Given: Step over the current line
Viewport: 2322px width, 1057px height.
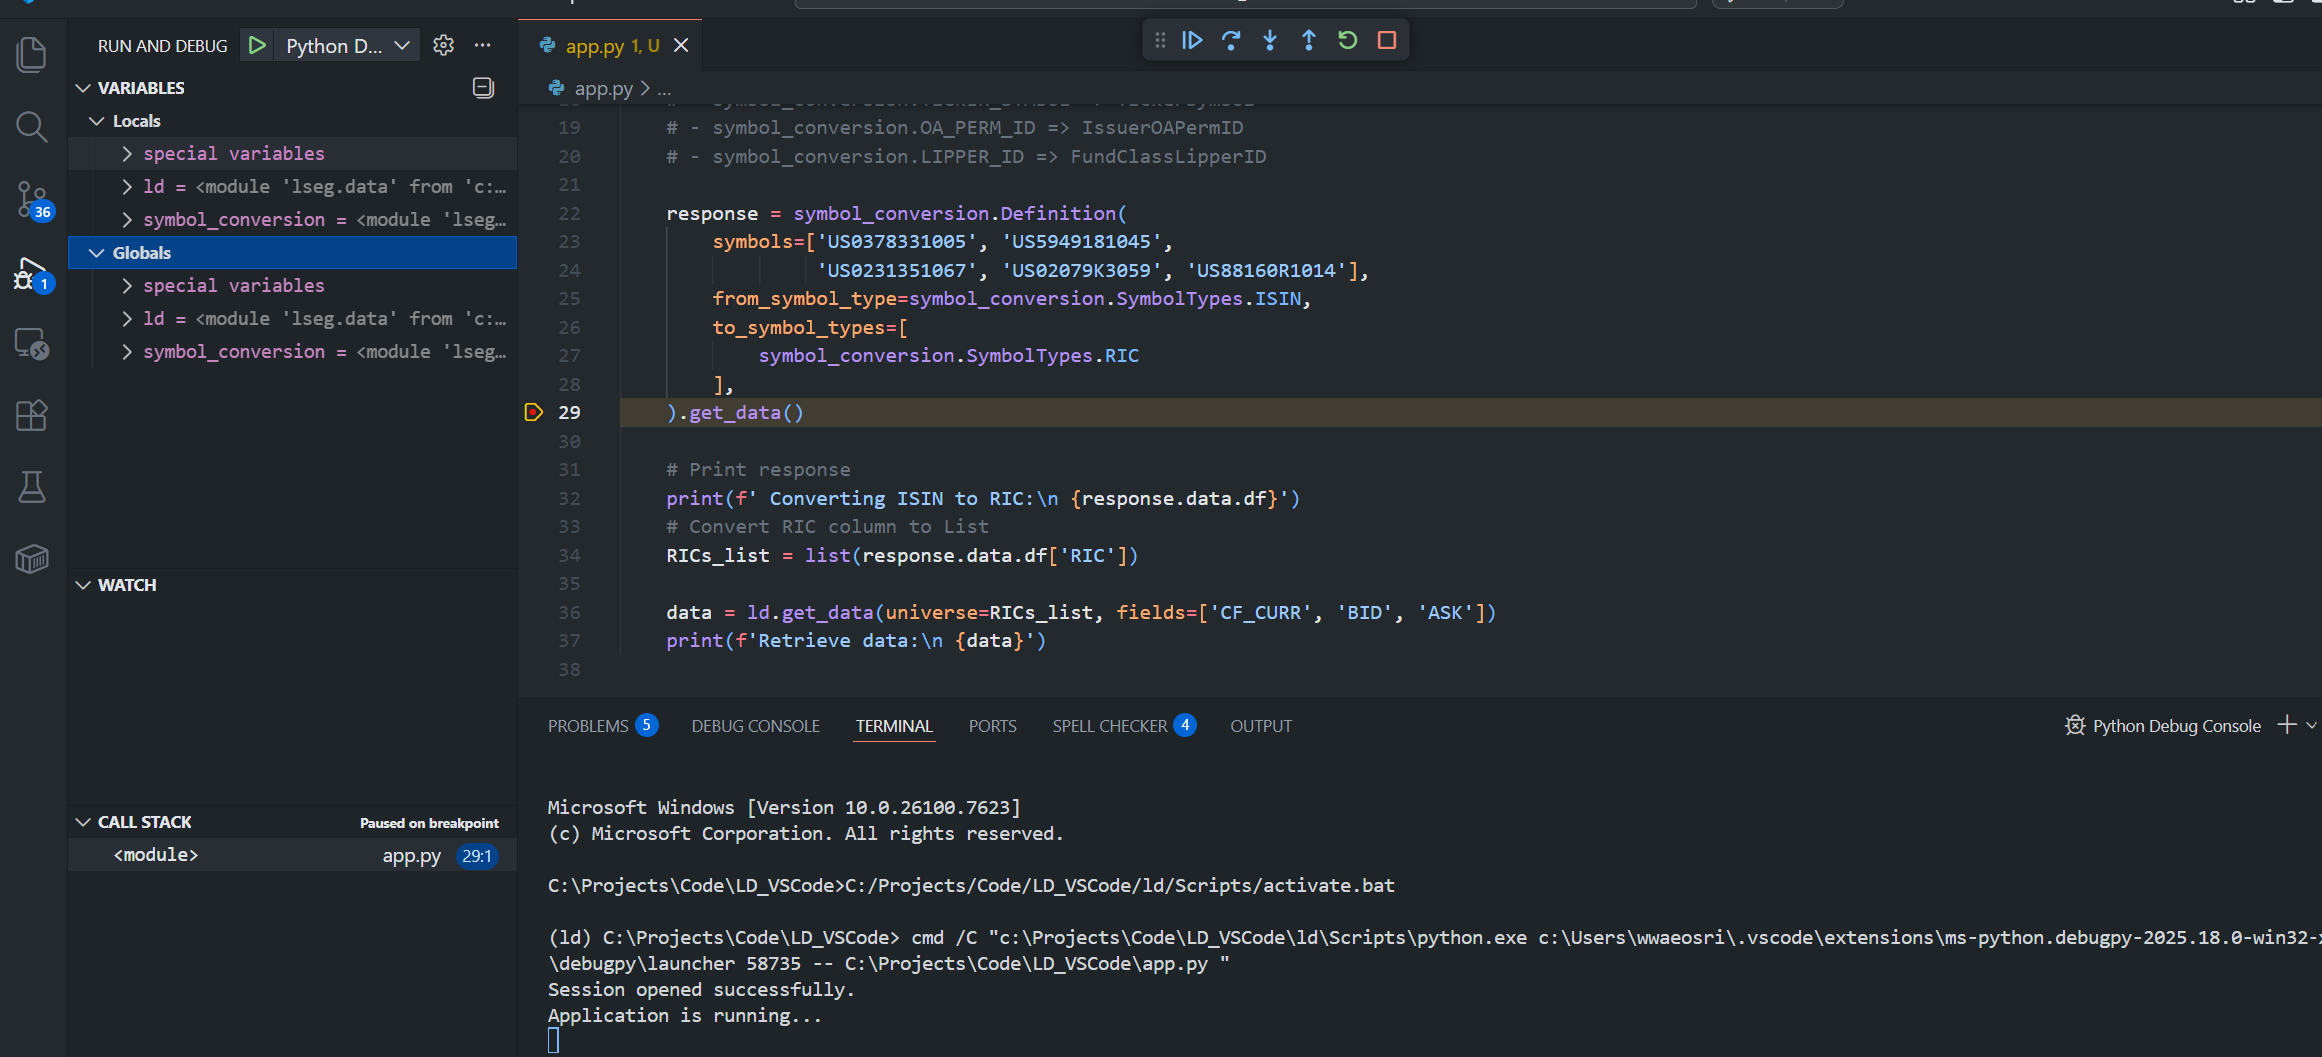Looking at the screenshot, I should point(1231,40).
